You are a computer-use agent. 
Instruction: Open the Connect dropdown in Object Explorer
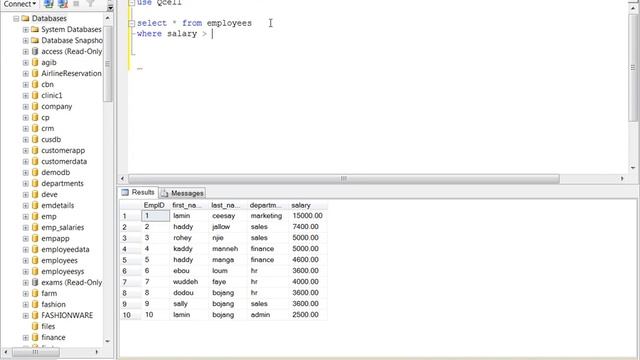pos(19,4)
